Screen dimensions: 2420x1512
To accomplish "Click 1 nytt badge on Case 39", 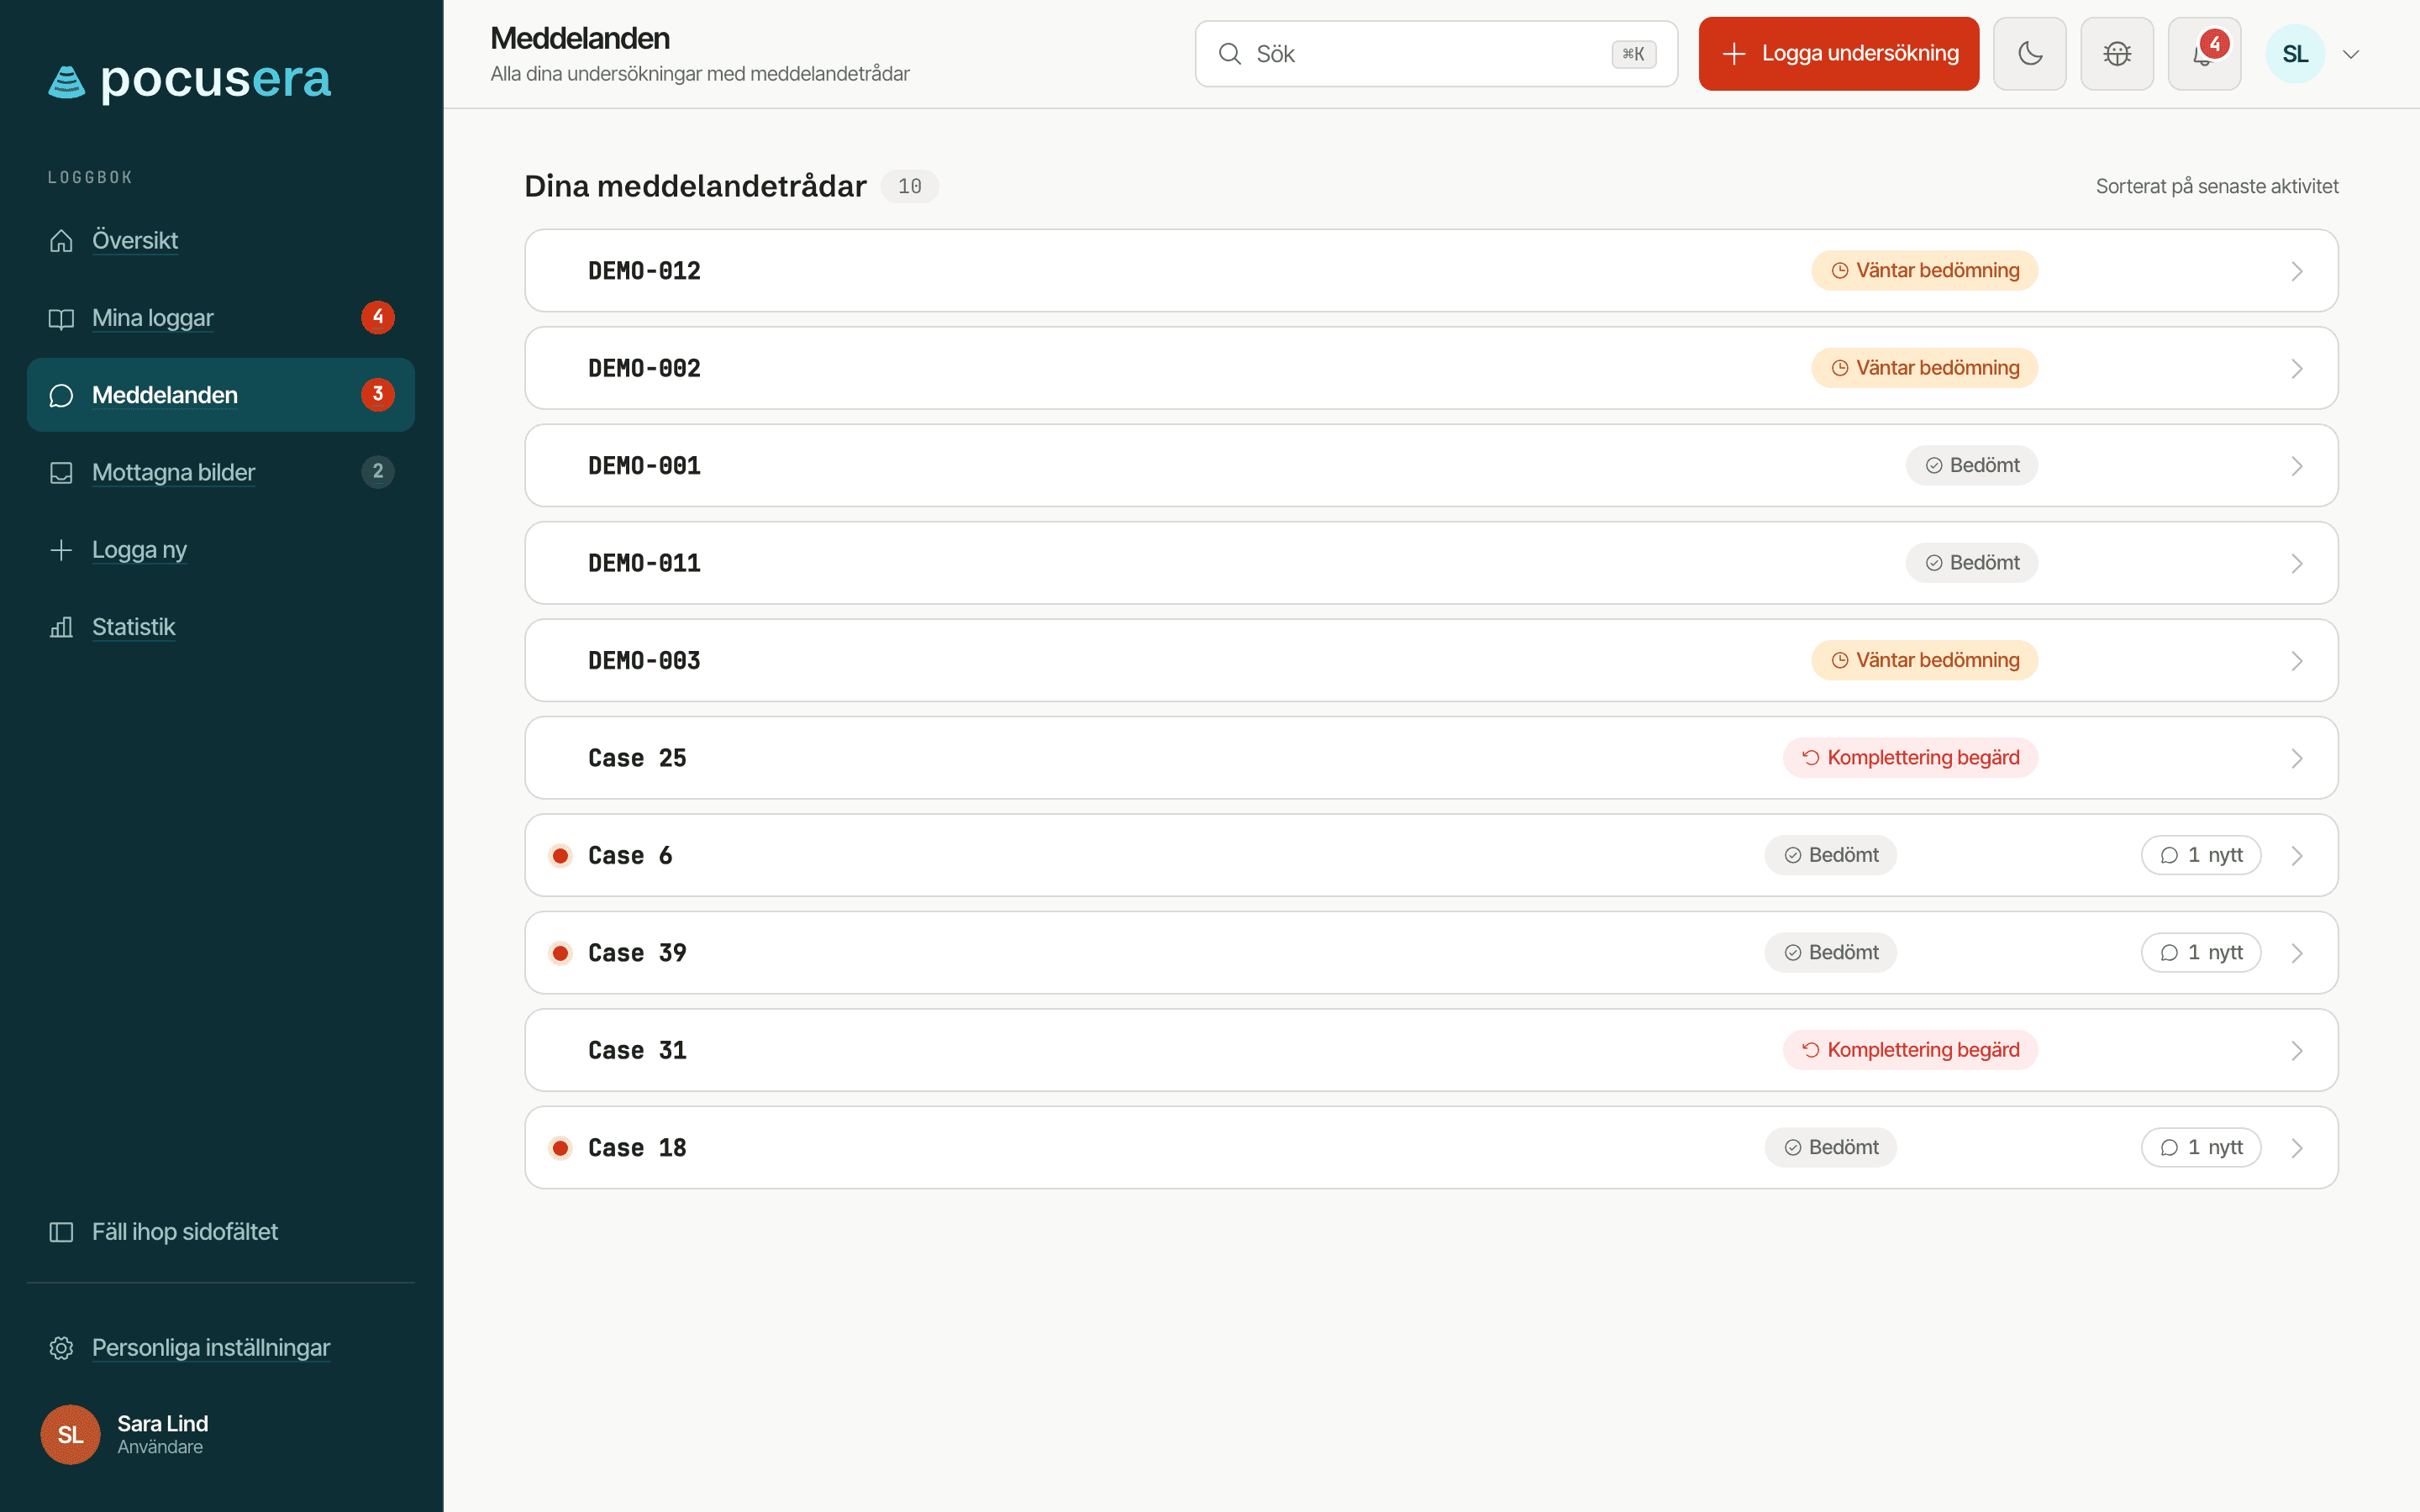I will click(2201, 953).
